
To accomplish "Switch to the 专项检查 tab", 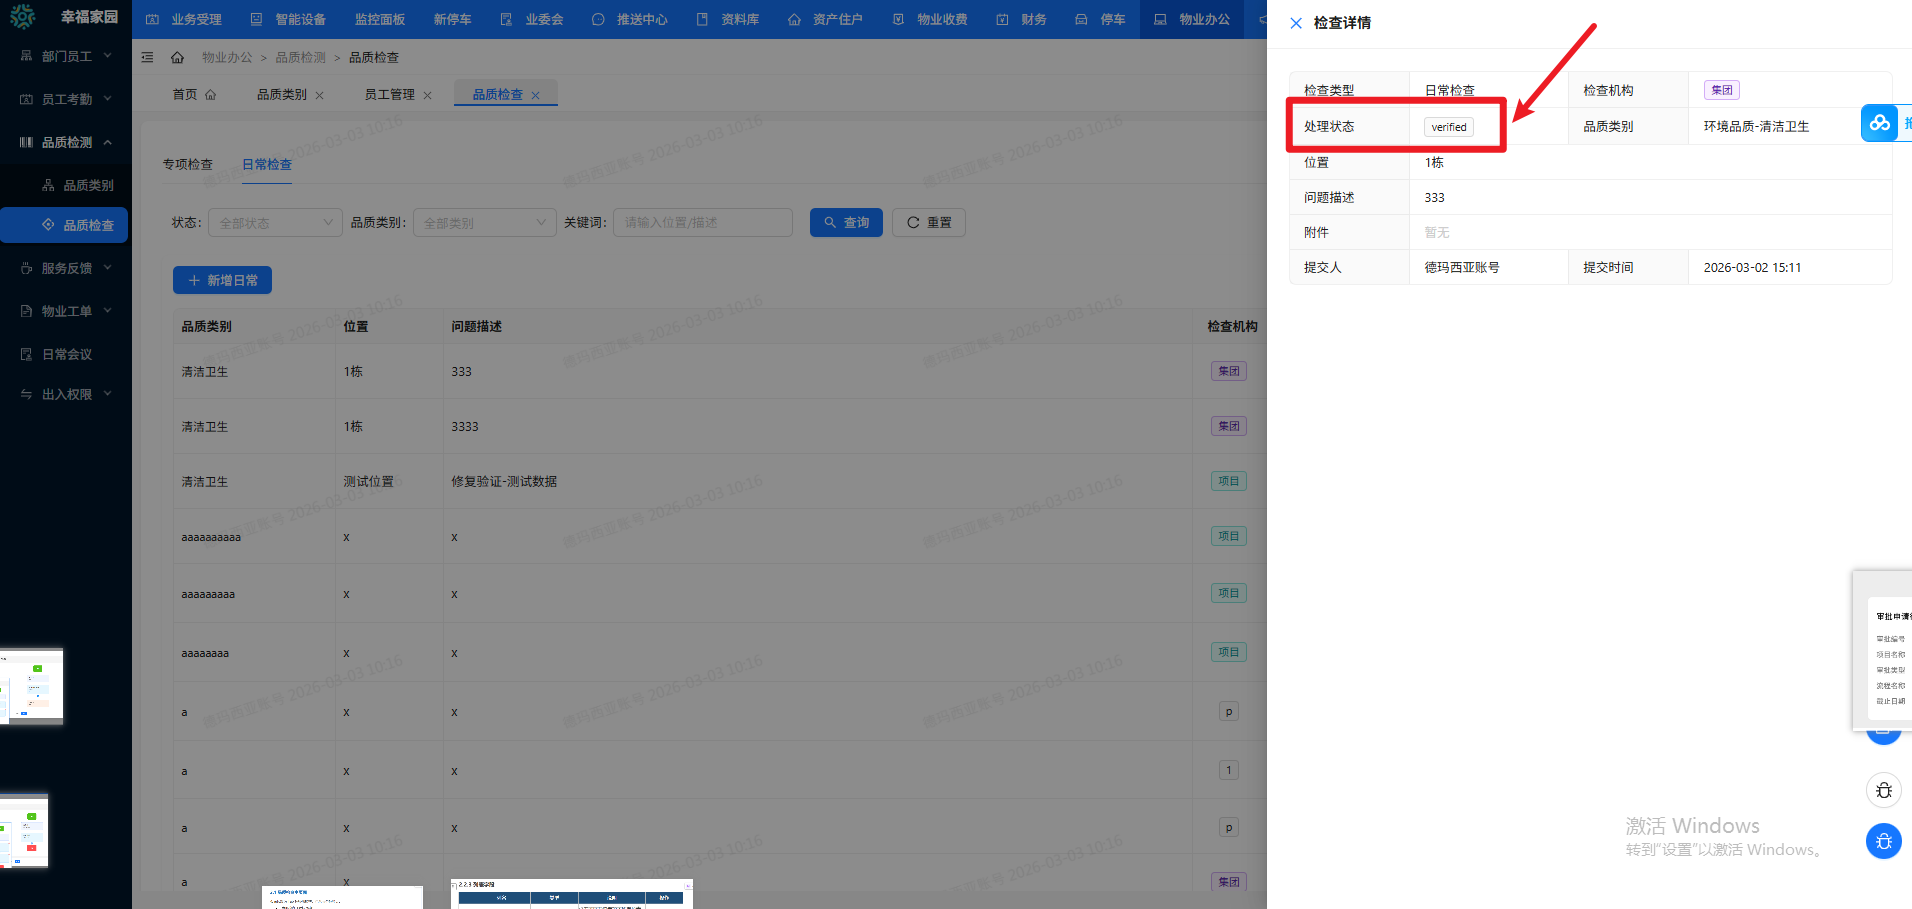I will point(187,164).
